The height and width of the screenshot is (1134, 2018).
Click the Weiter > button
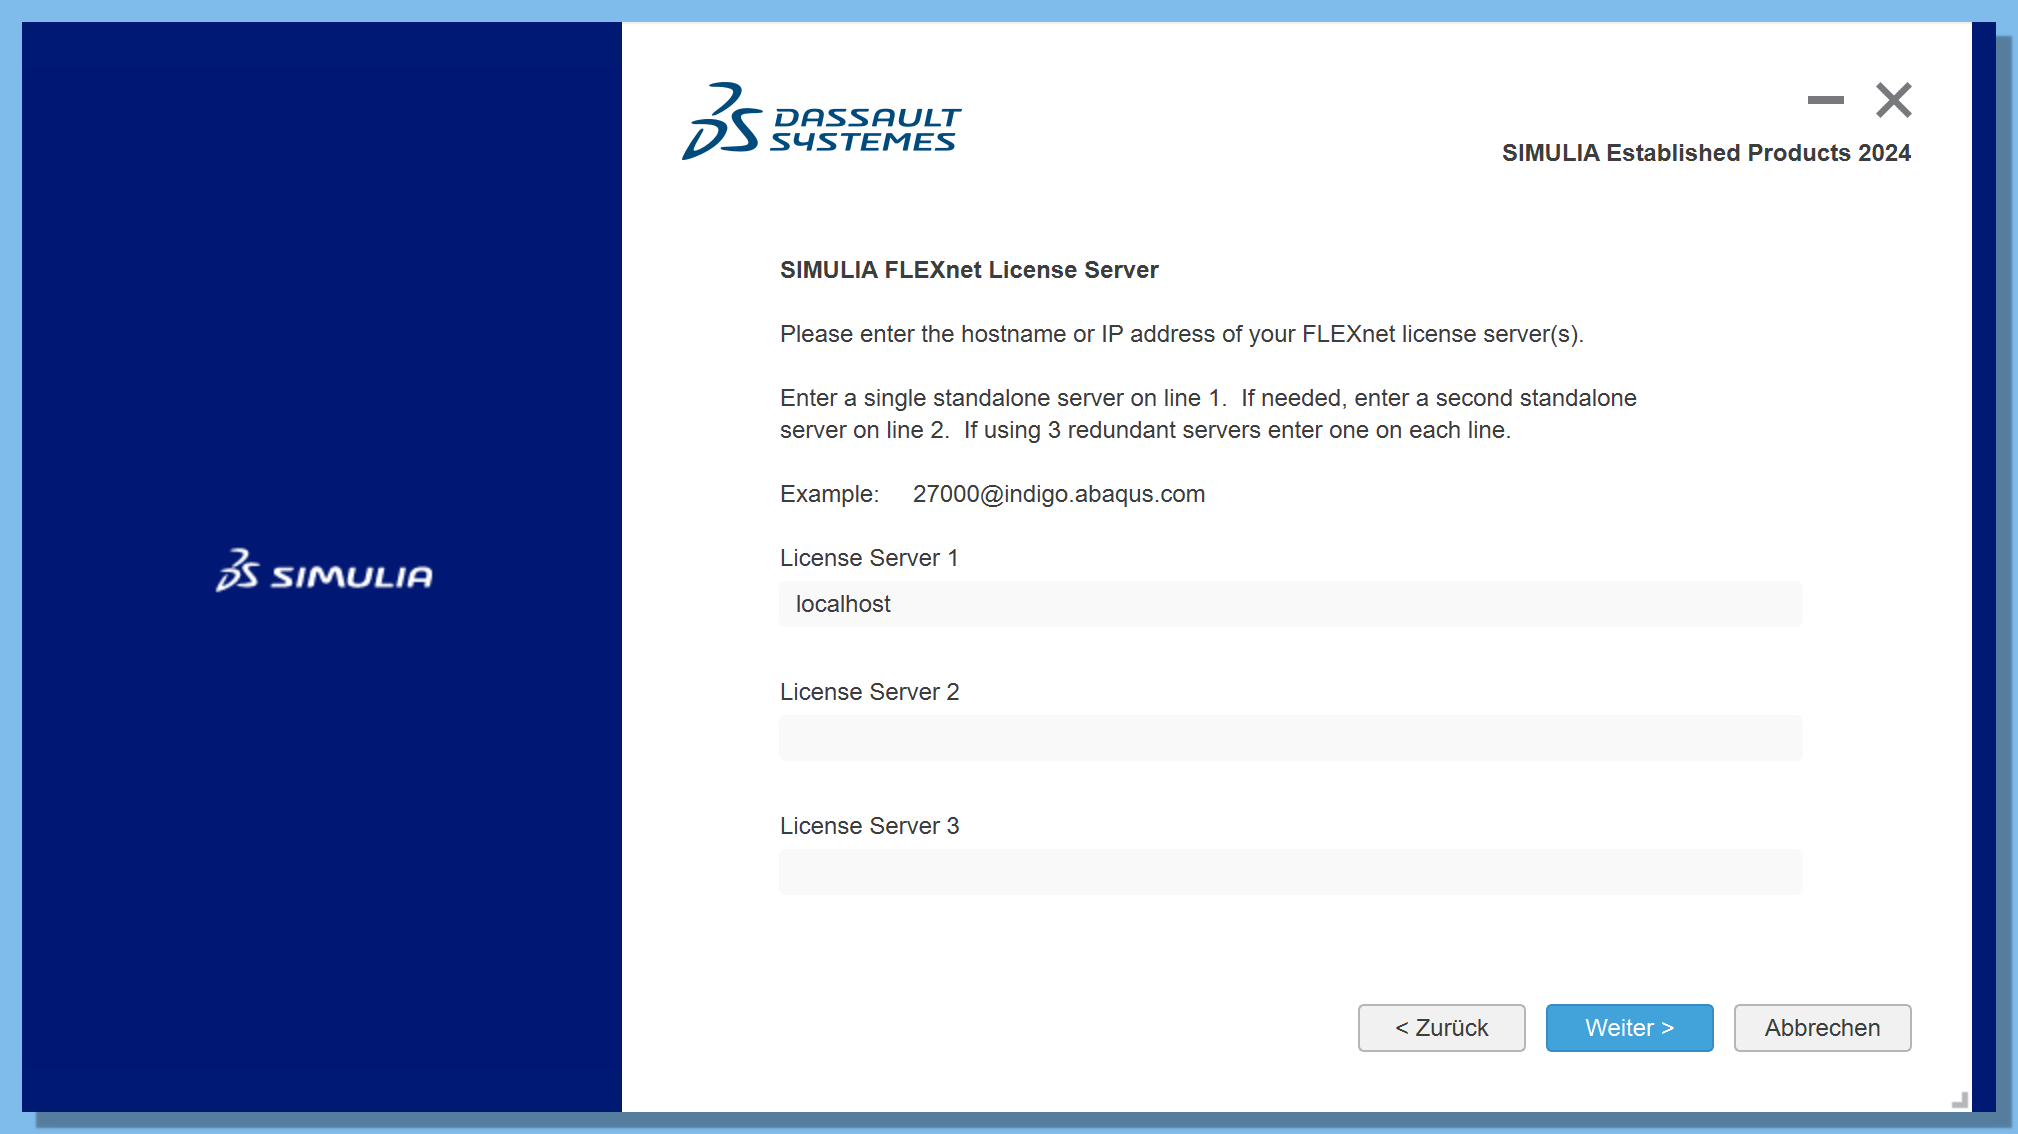[x=1629, y=1027]
